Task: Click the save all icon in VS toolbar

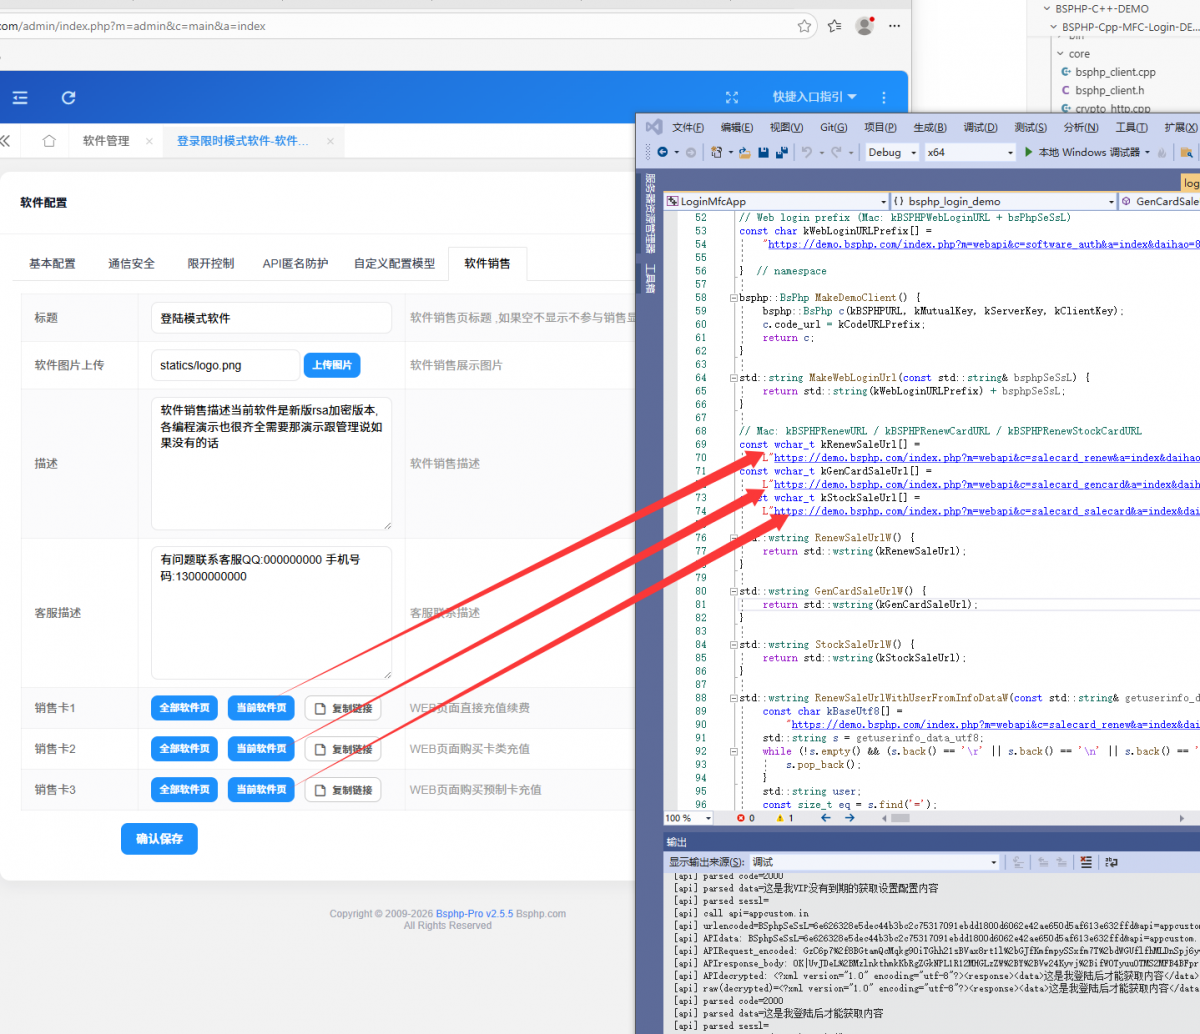Action: click(x=781, y=152)
